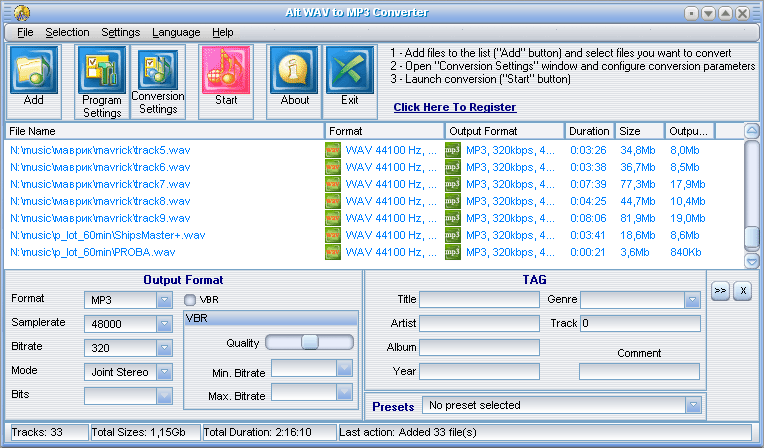Sort list by Duration column header

(590, 131)
